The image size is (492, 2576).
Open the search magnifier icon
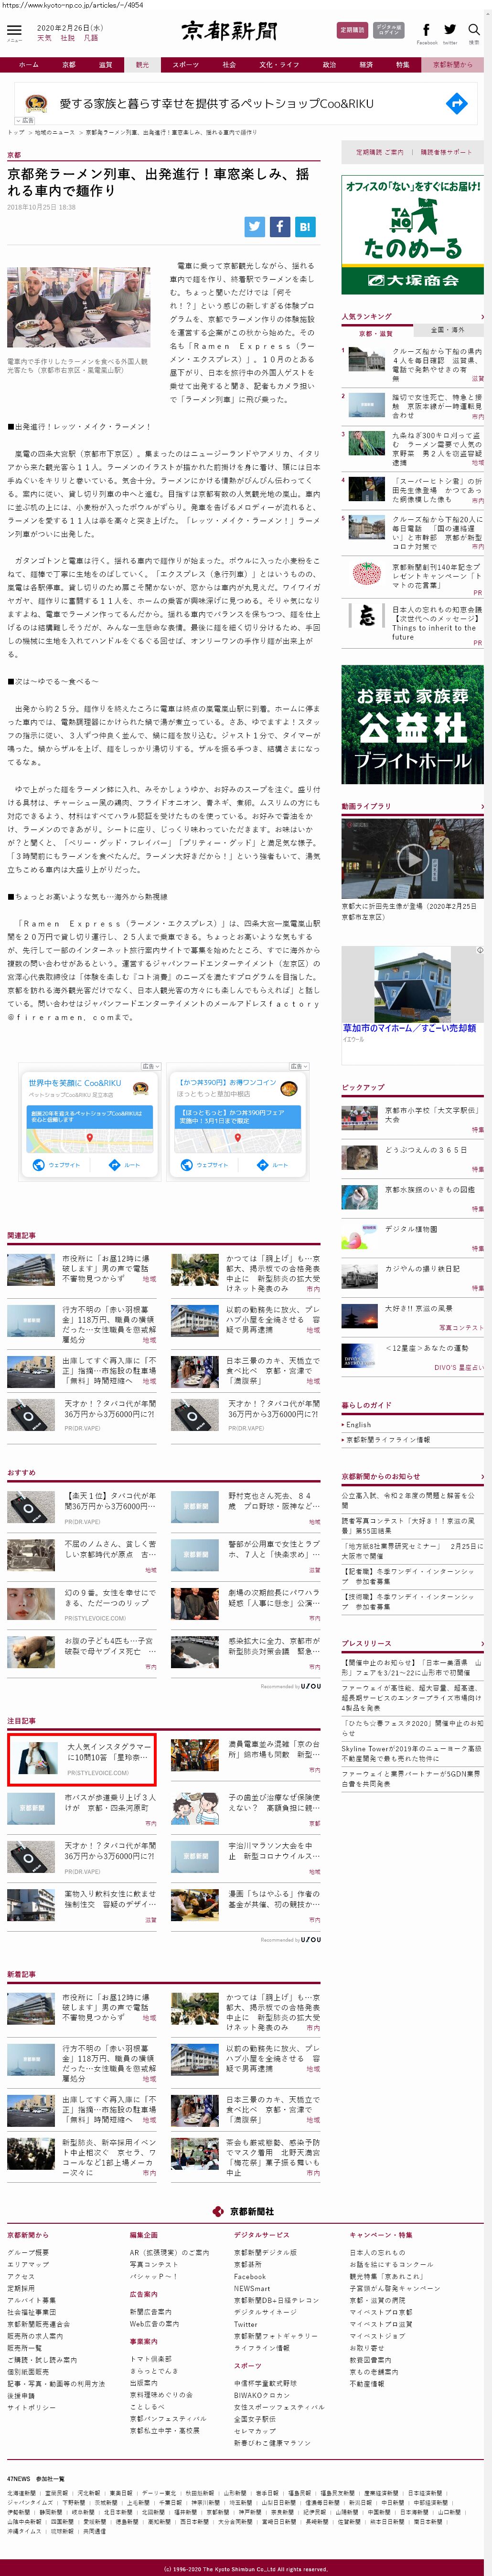click(474, 31)
